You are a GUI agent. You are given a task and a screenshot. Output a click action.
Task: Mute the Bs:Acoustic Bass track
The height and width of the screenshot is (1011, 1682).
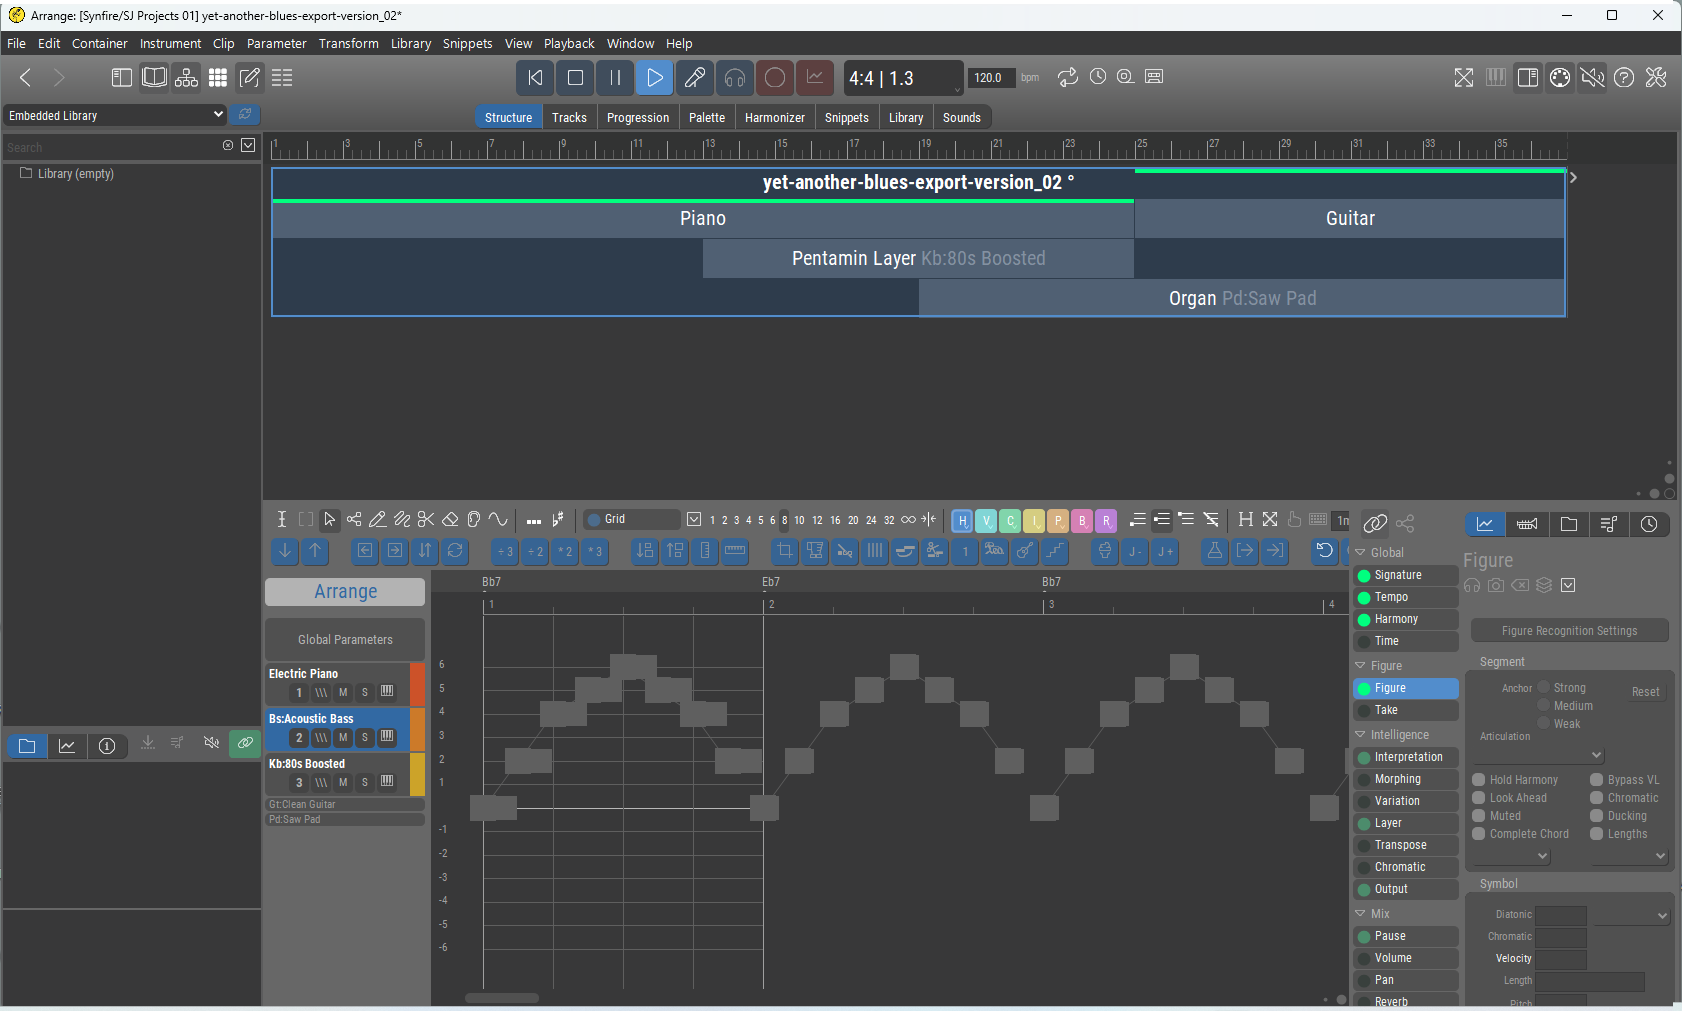(x=343, y=737)
